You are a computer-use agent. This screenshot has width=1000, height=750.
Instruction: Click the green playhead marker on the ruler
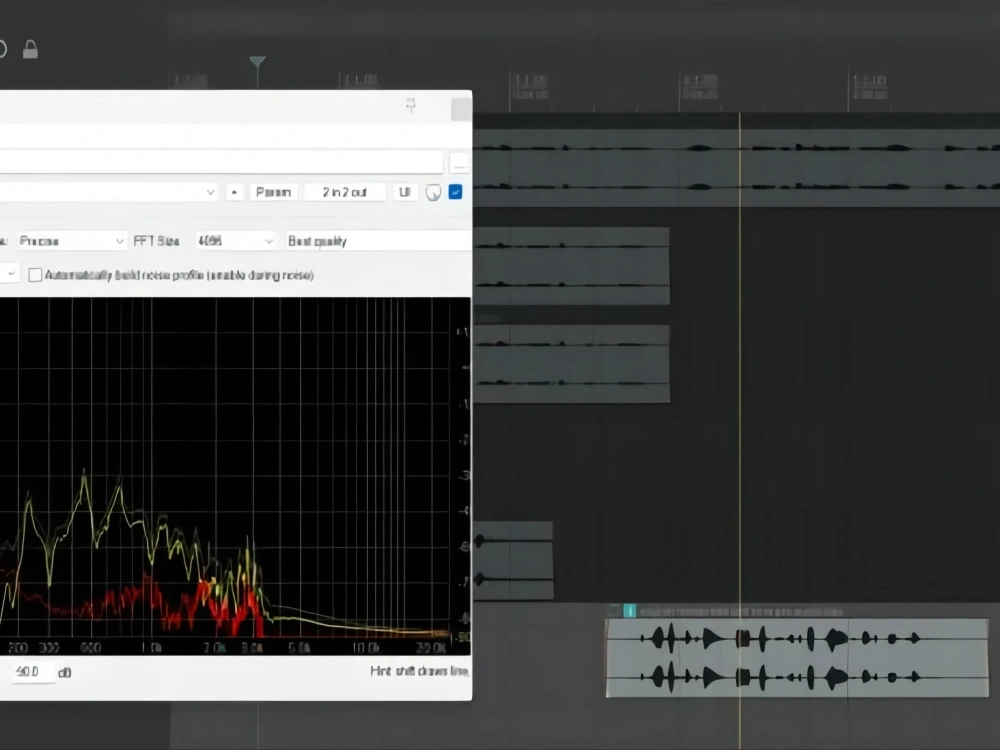[x=258, y=62]
